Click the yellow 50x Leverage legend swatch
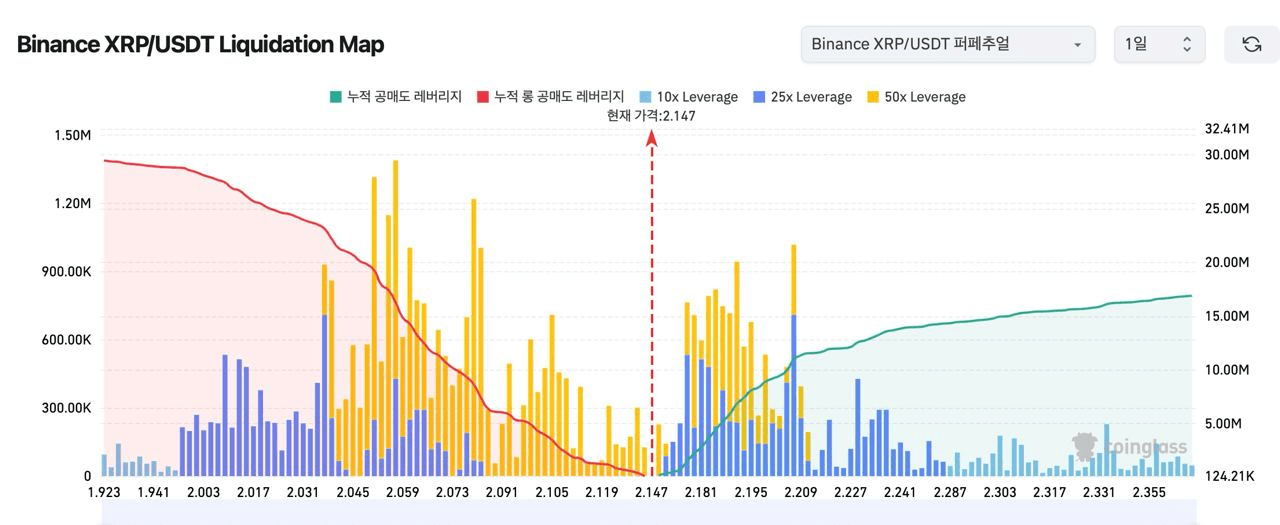1280x525 pixels. pos(872,97)
